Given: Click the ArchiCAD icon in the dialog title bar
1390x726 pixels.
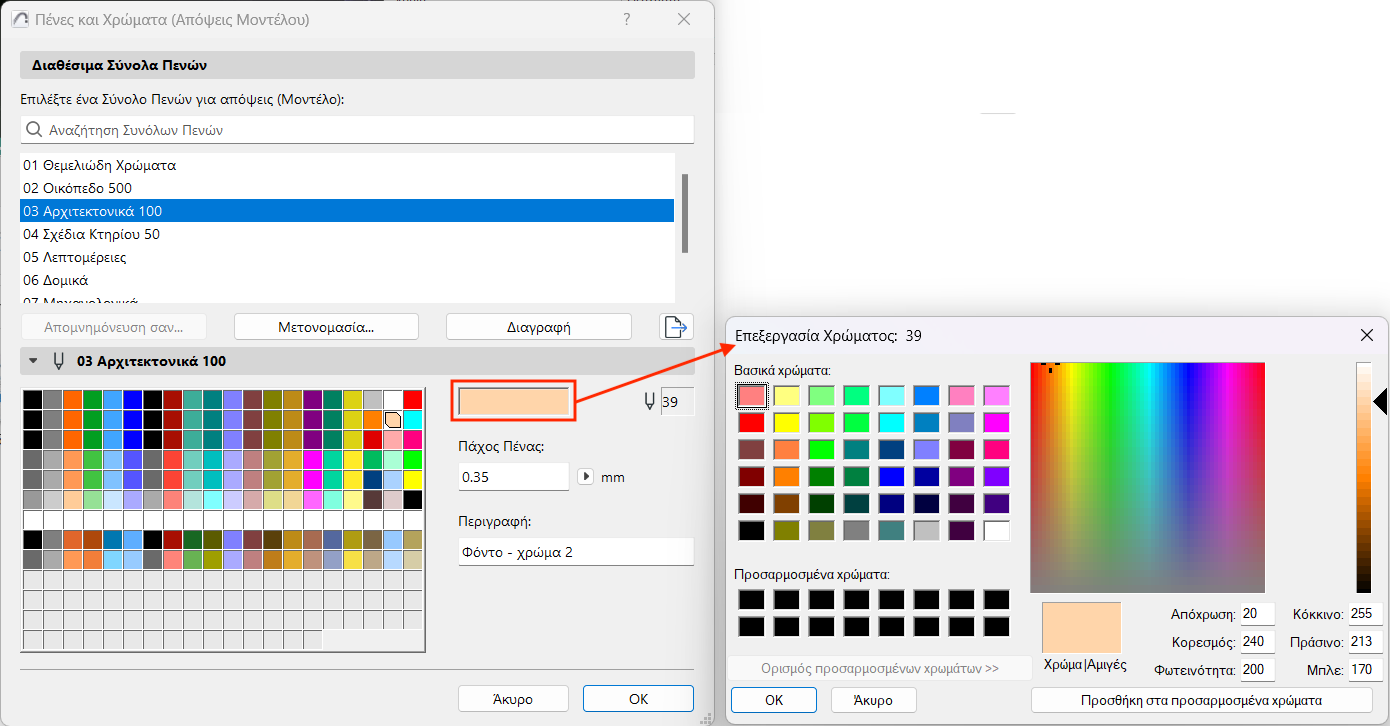Looking at the screenshot, I should point(20,18).
